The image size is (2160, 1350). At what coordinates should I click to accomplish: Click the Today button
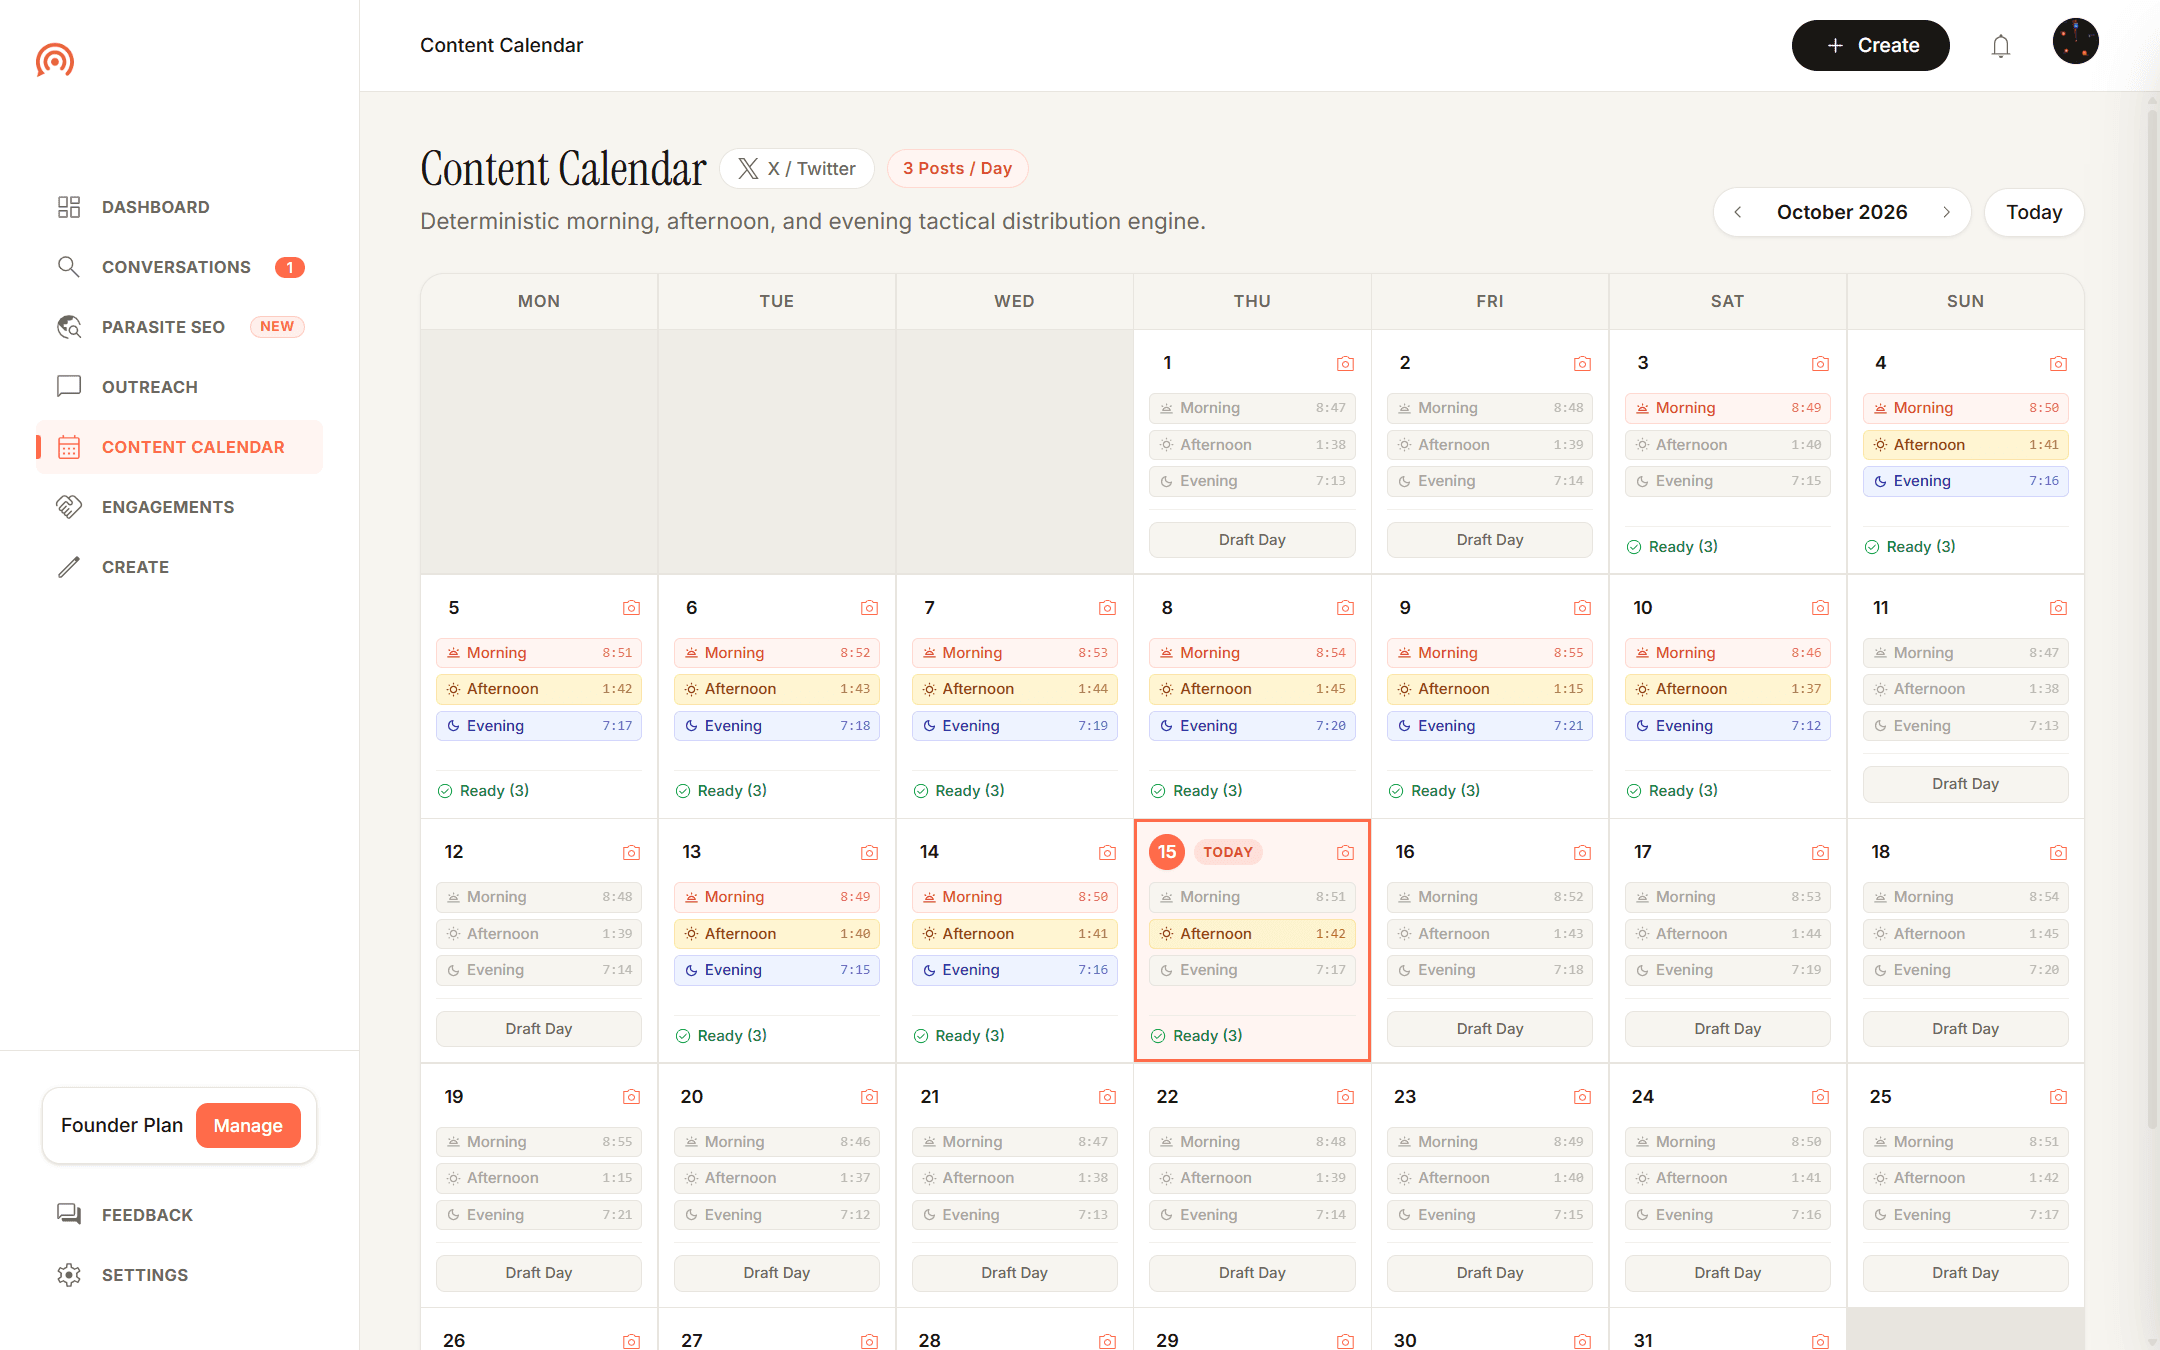[x=2034, y=212]
